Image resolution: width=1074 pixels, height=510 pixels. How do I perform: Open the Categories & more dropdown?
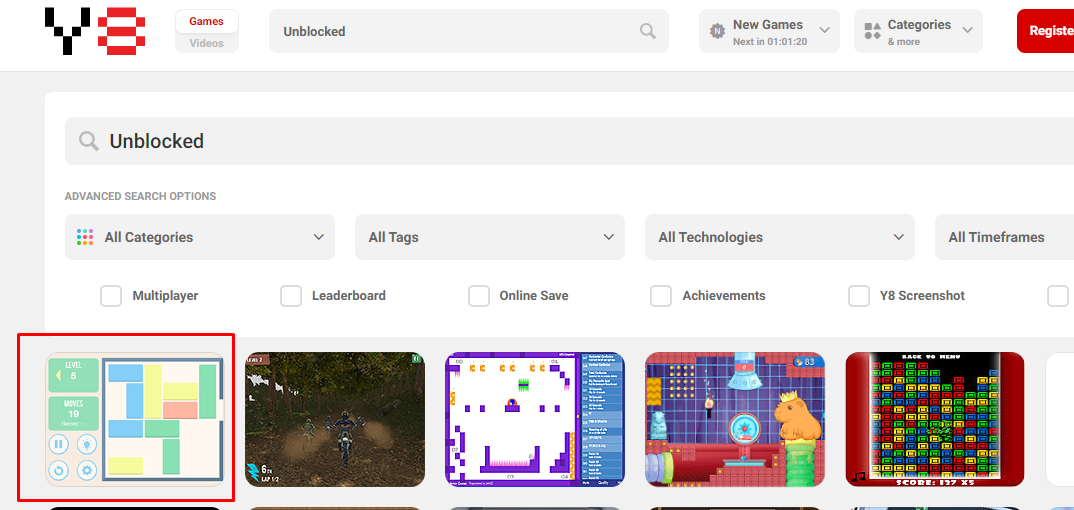(x=918, y=31)
